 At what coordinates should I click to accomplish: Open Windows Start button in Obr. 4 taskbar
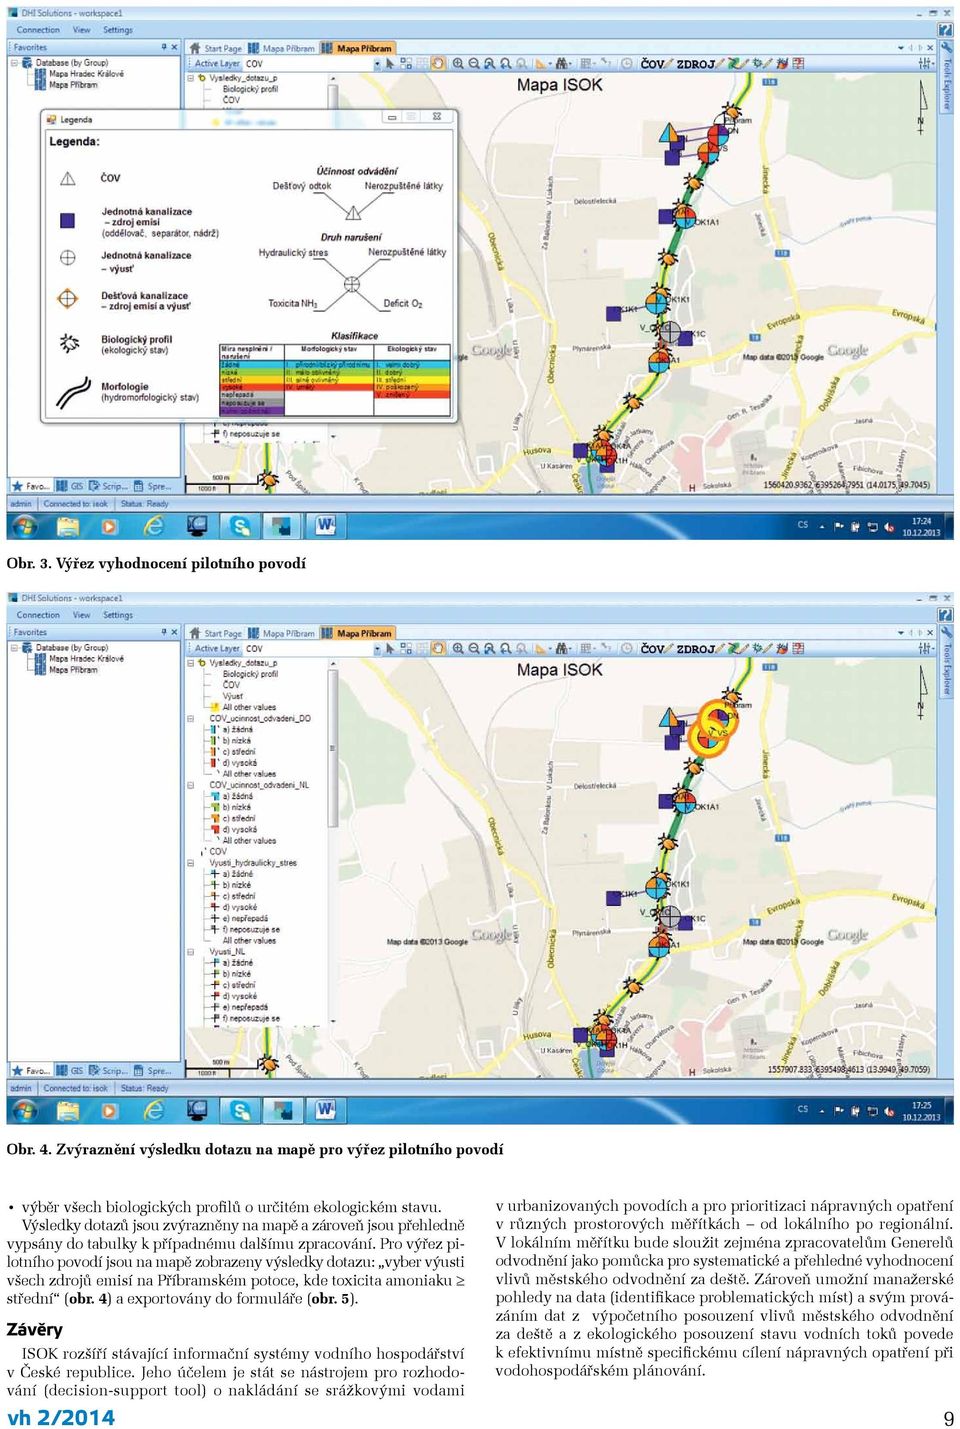(25, 1110)
